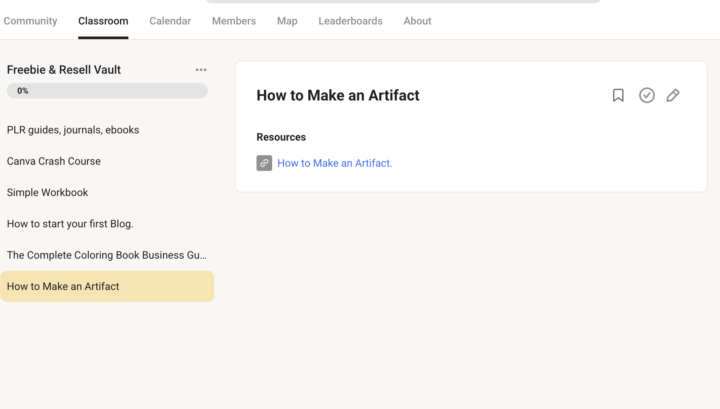Open the three-dot menu beside Freebie & Resell Vault
The image size is (720, 409).
click(x=201, y=70)
